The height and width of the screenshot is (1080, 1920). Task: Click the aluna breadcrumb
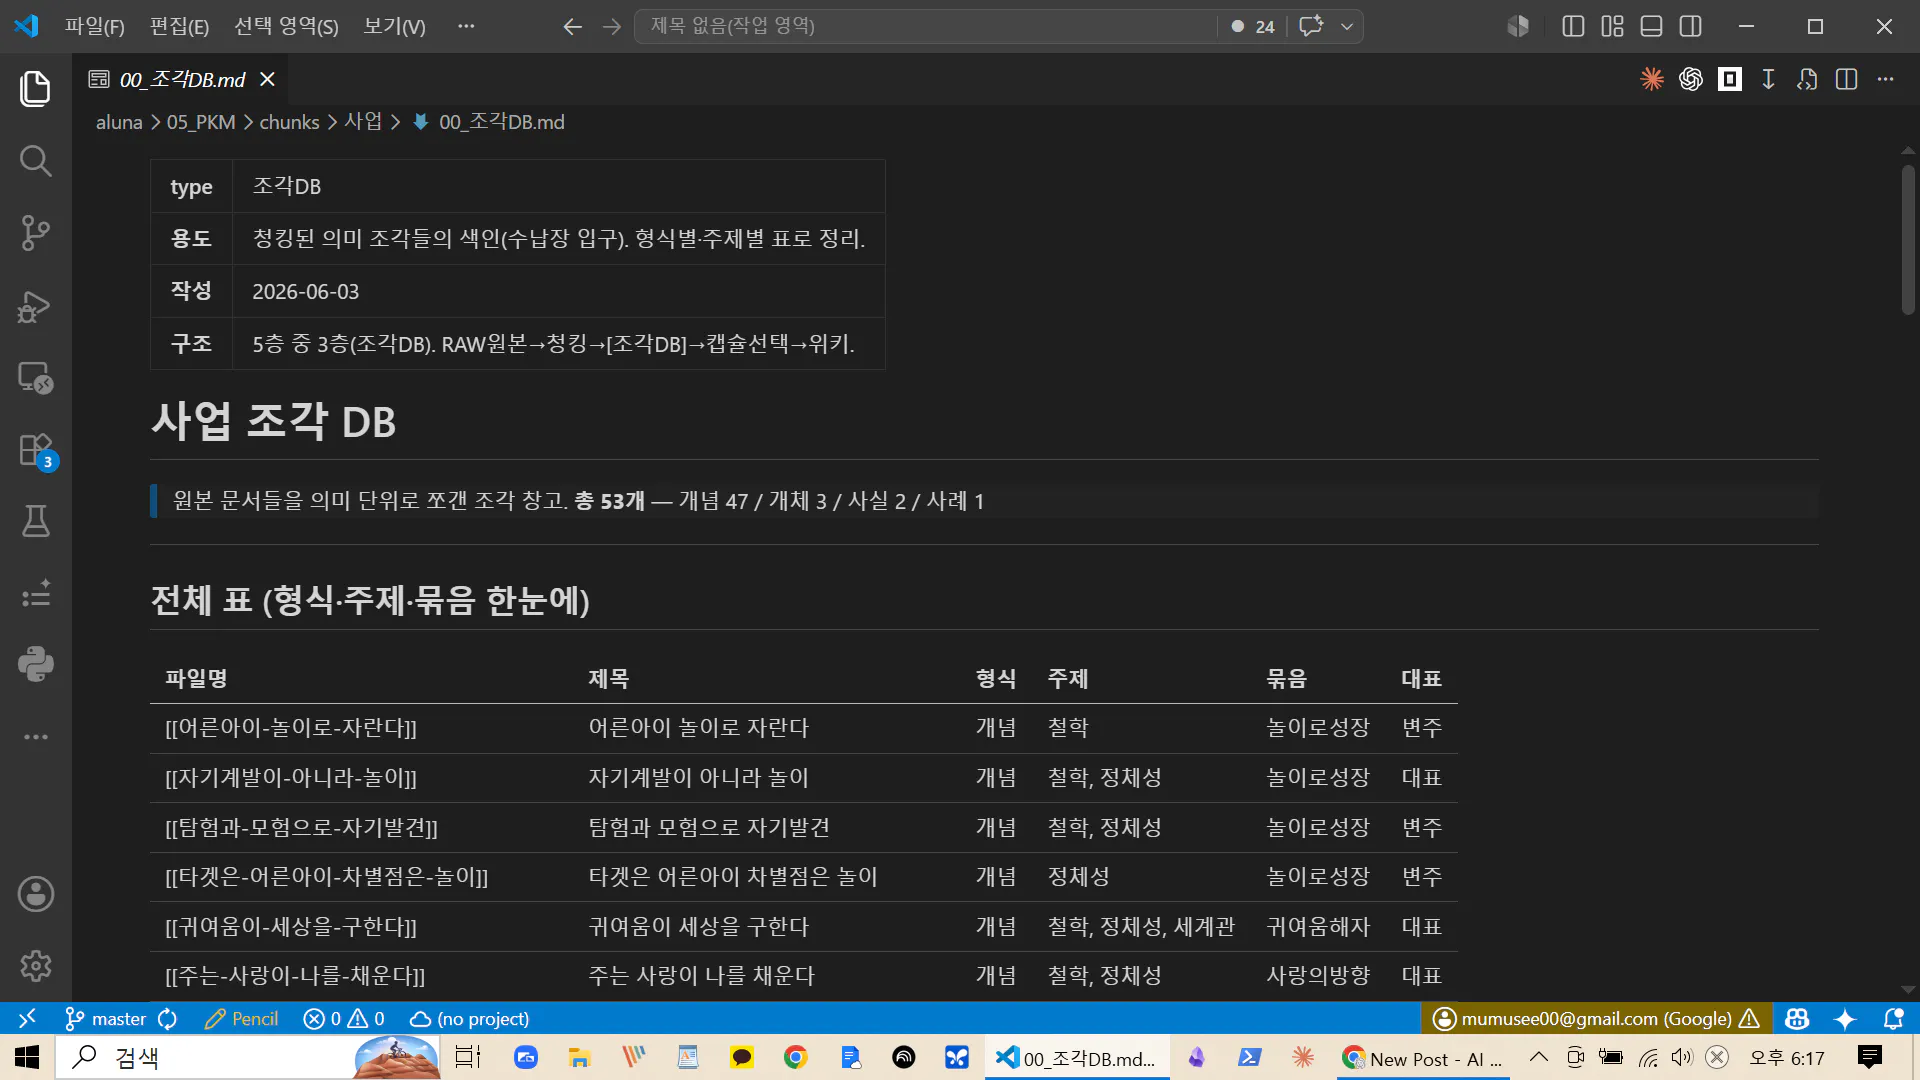(x=119, y=122)
